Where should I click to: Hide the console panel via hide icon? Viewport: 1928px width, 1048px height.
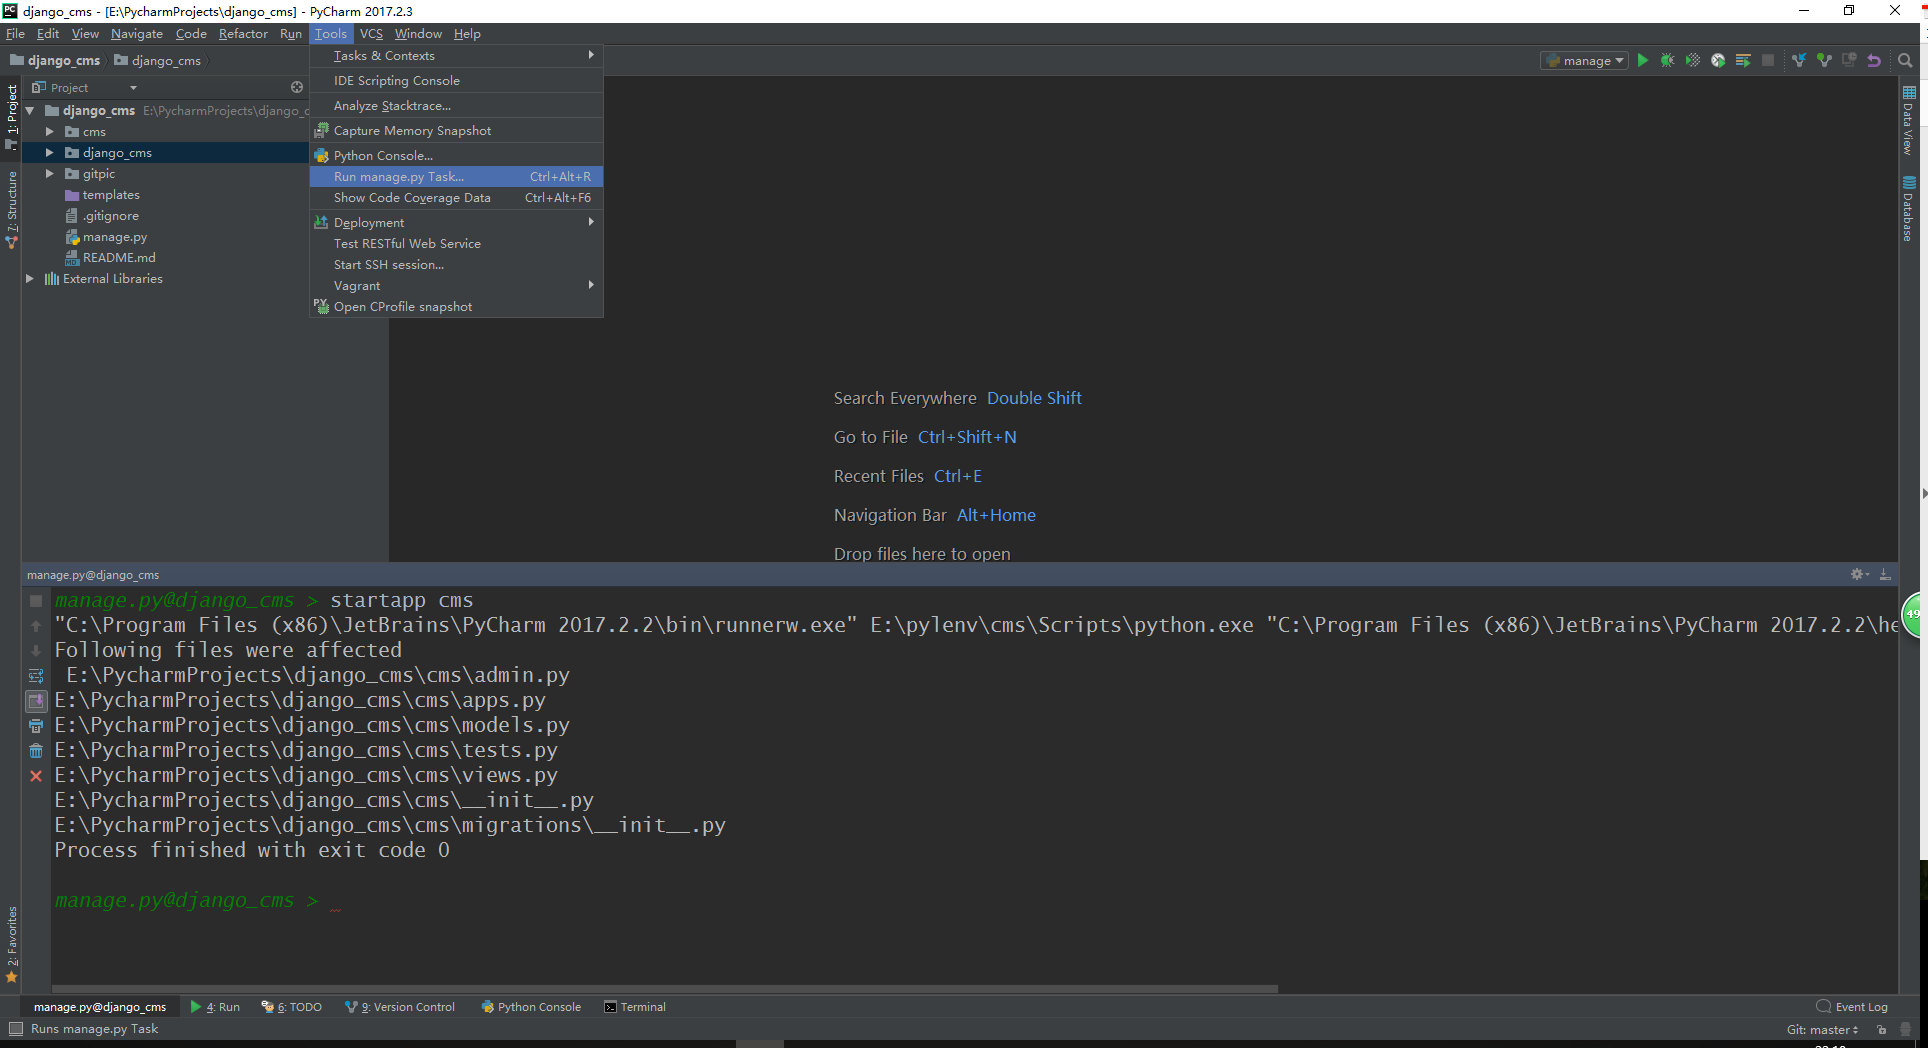[x=1885, y=574]
